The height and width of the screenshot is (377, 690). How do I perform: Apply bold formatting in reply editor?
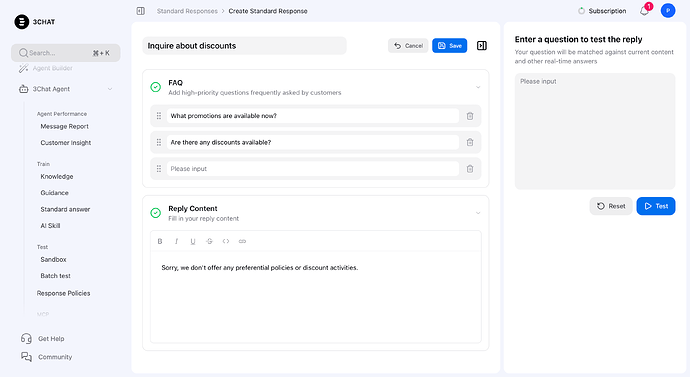tap(160, 241)
